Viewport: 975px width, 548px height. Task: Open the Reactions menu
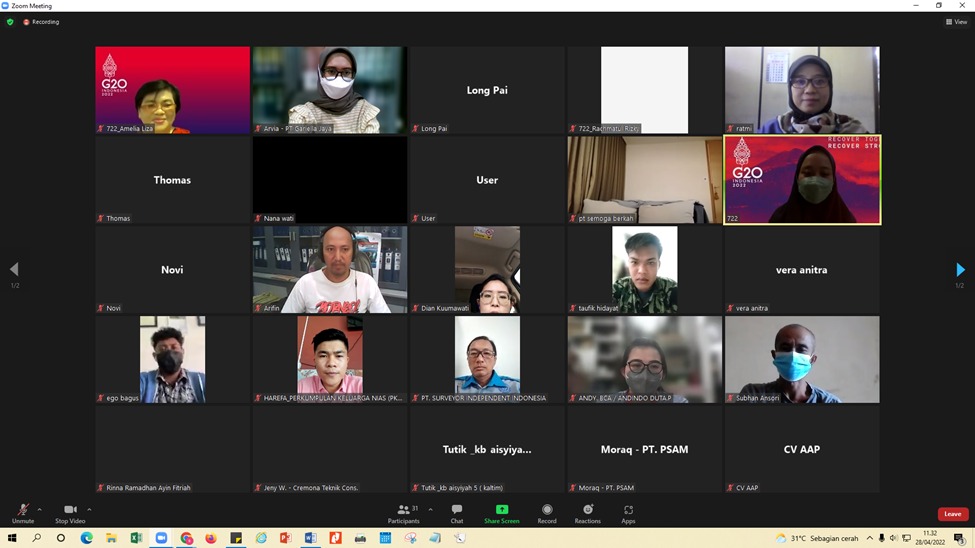[x=588, y=513]
